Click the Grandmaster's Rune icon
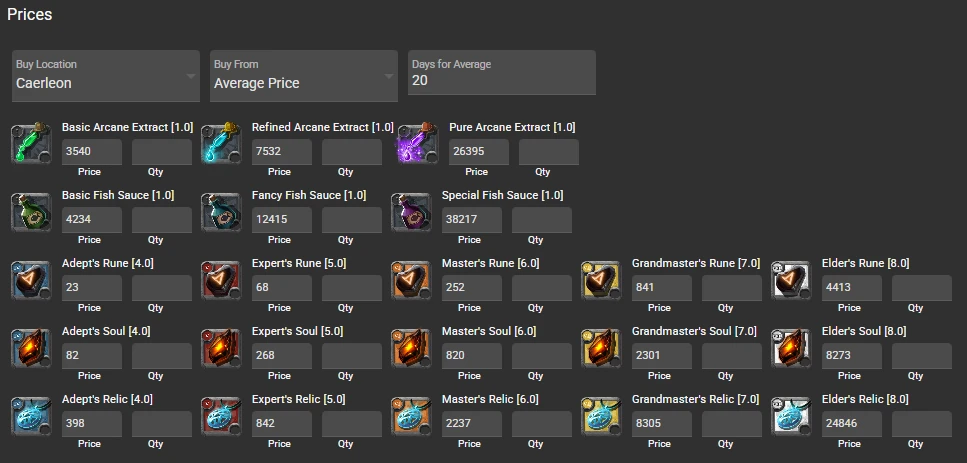The image size is (967, 463). click(x=600, y=280)
